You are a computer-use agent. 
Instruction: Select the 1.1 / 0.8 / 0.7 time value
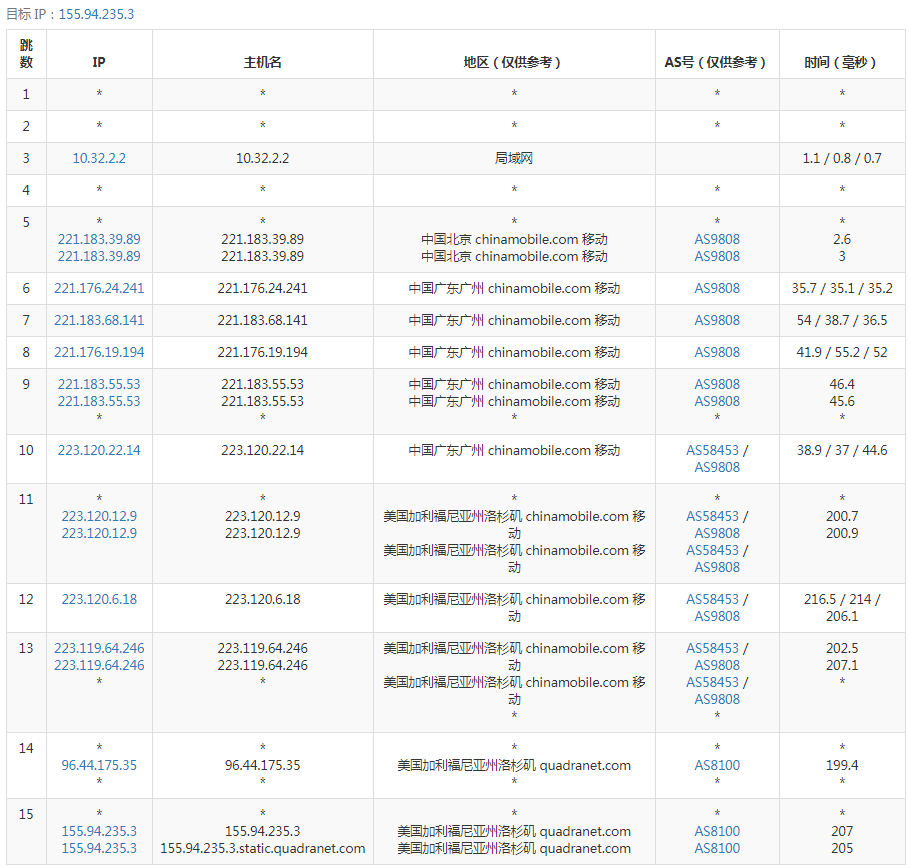pyautogui.click(x=842, y=158)
